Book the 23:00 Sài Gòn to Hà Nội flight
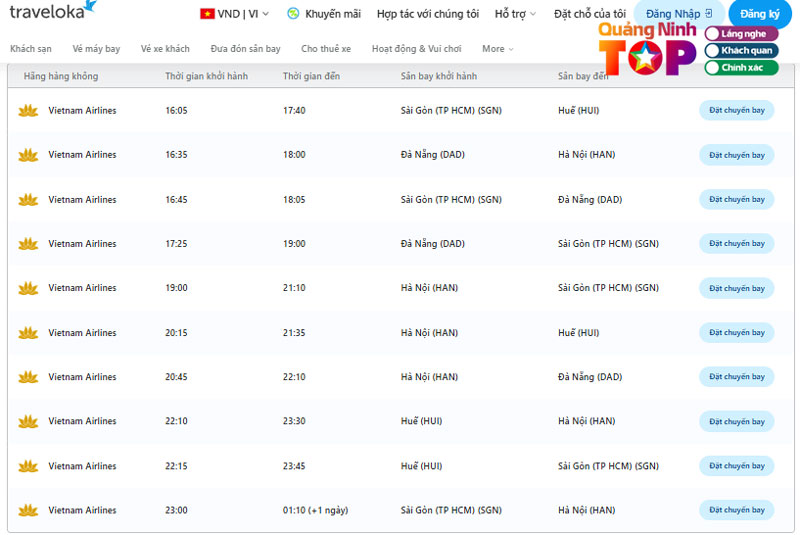The image size is (800, 535). tap(736, 510)
